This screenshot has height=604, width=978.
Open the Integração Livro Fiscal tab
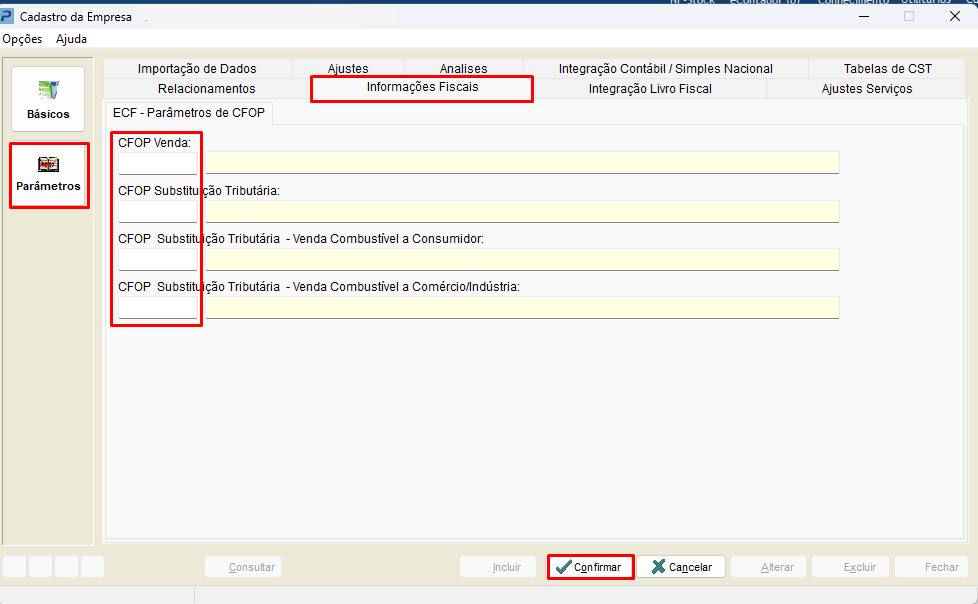click(650, 89)
